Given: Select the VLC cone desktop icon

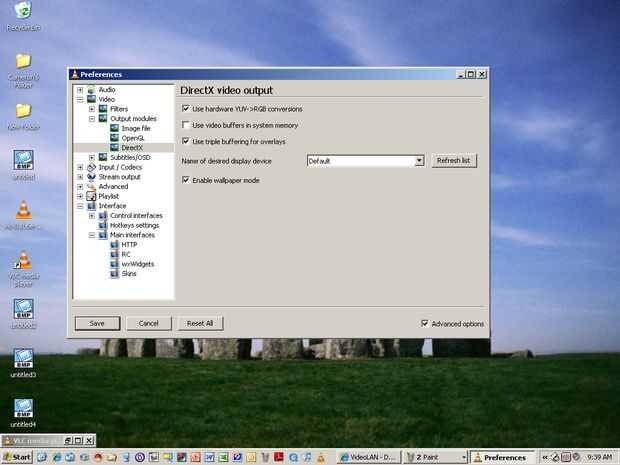Looking at the screenshot, I should click(x=23, y=210).
